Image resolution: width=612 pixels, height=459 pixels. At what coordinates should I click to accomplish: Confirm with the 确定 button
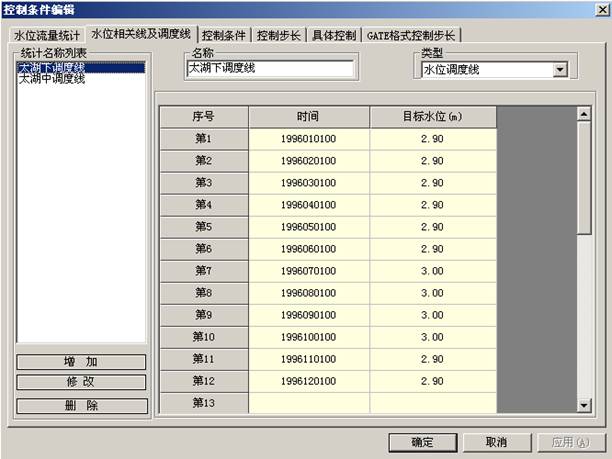[421, 441]
